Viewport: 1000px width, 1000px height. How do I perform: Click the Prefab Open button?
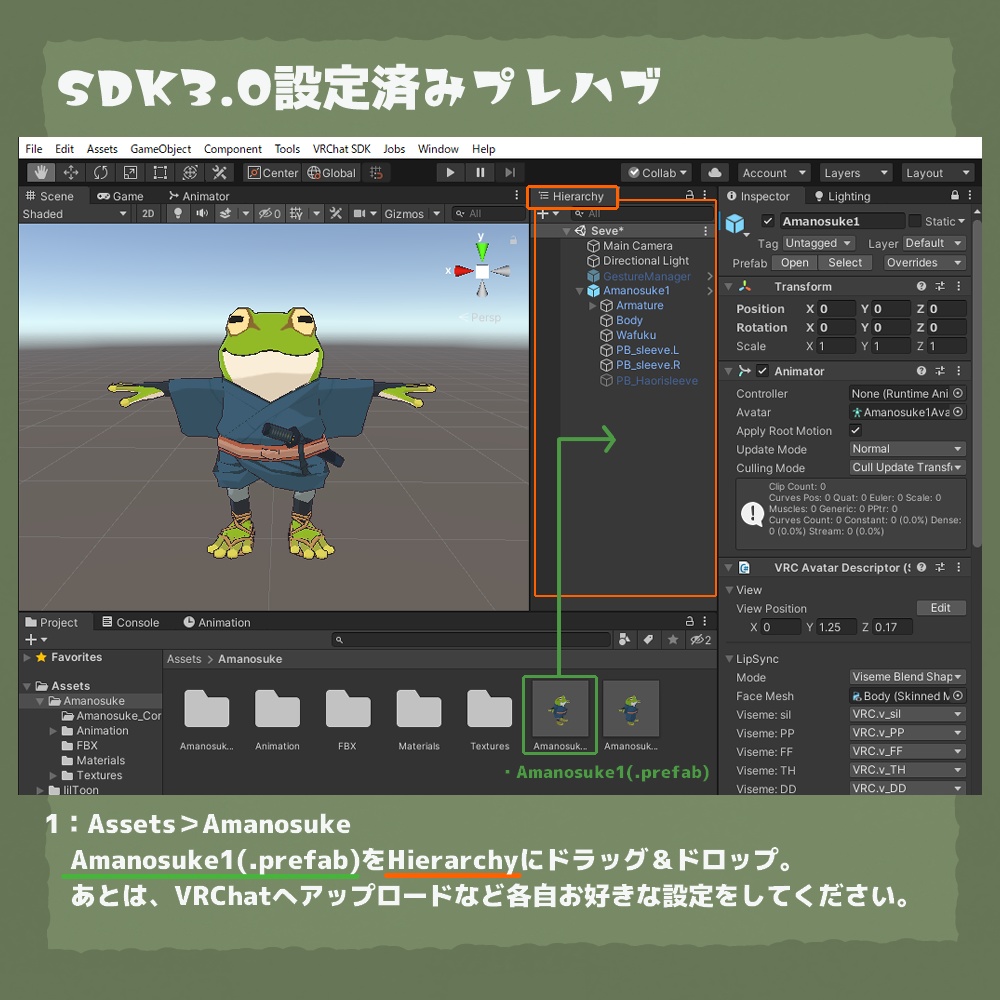point(794,262)
